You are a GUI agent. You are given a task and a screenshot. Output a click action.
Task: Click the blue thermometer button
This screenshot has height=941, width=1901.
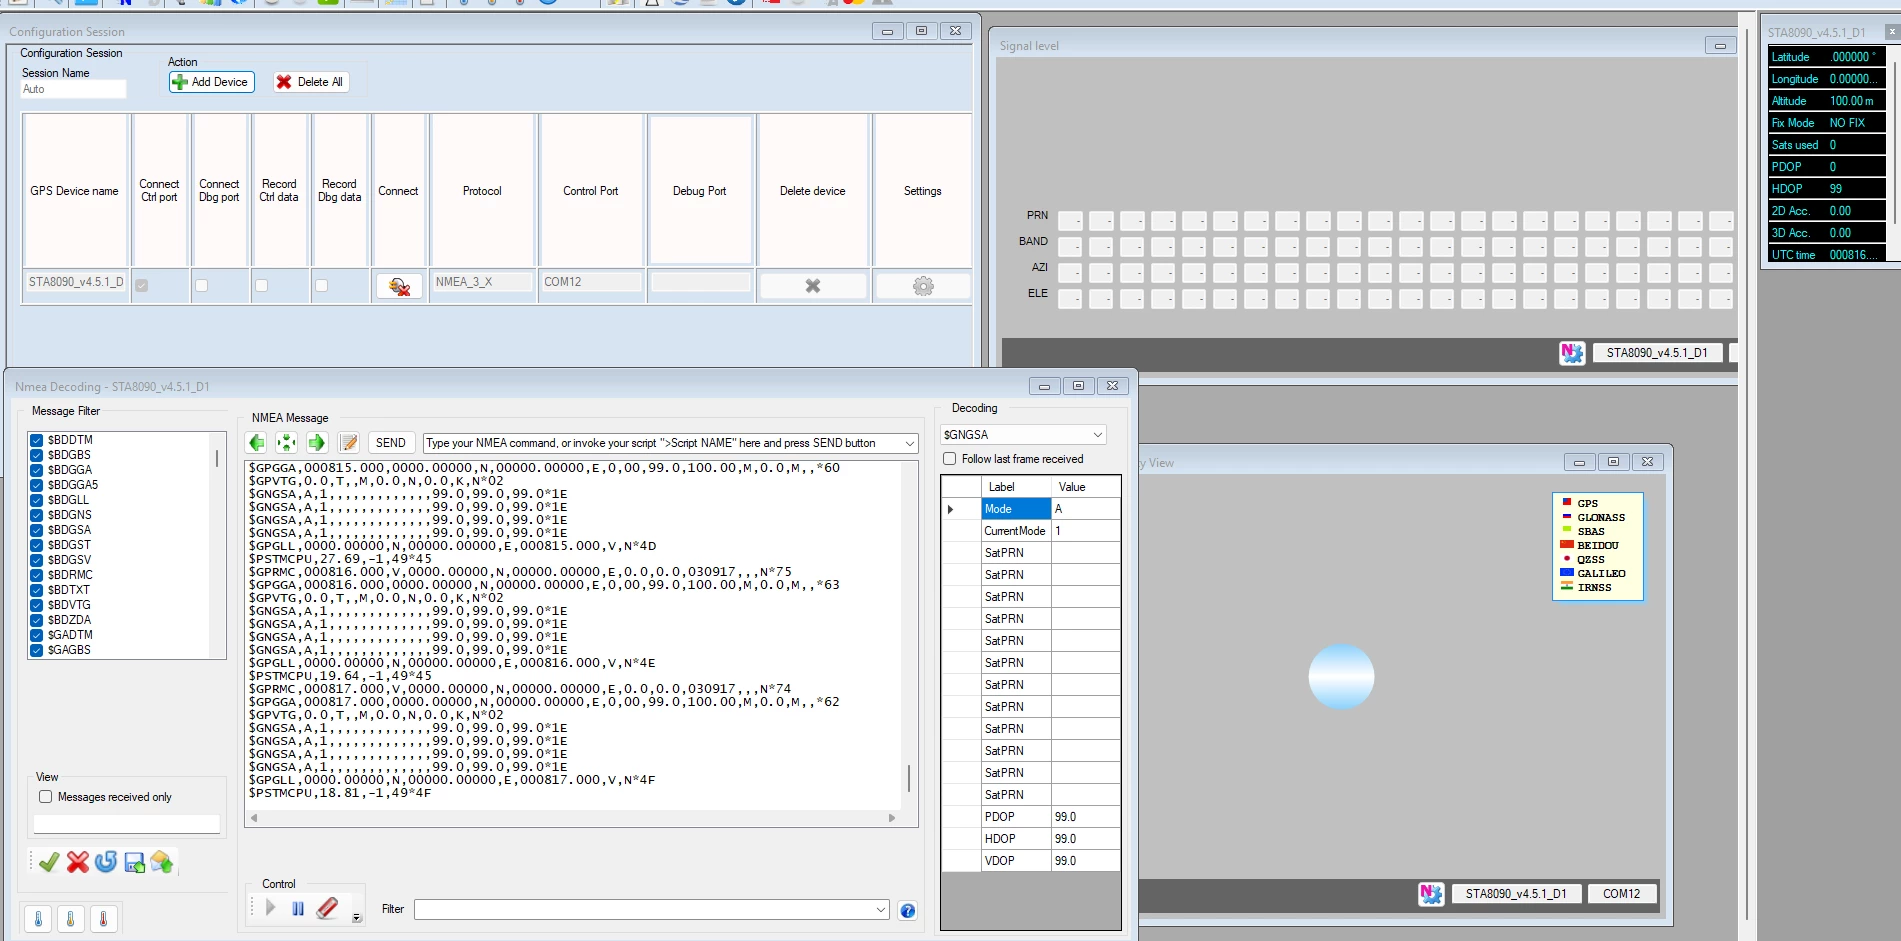(x=38, y=919)
